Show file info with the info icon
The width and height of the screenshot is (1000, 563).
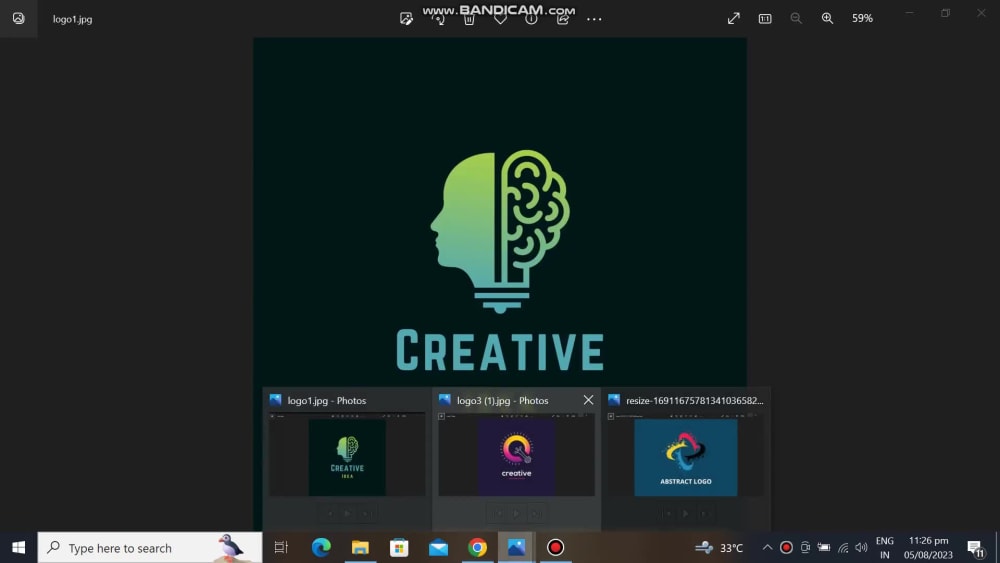(x=531, y=19)
